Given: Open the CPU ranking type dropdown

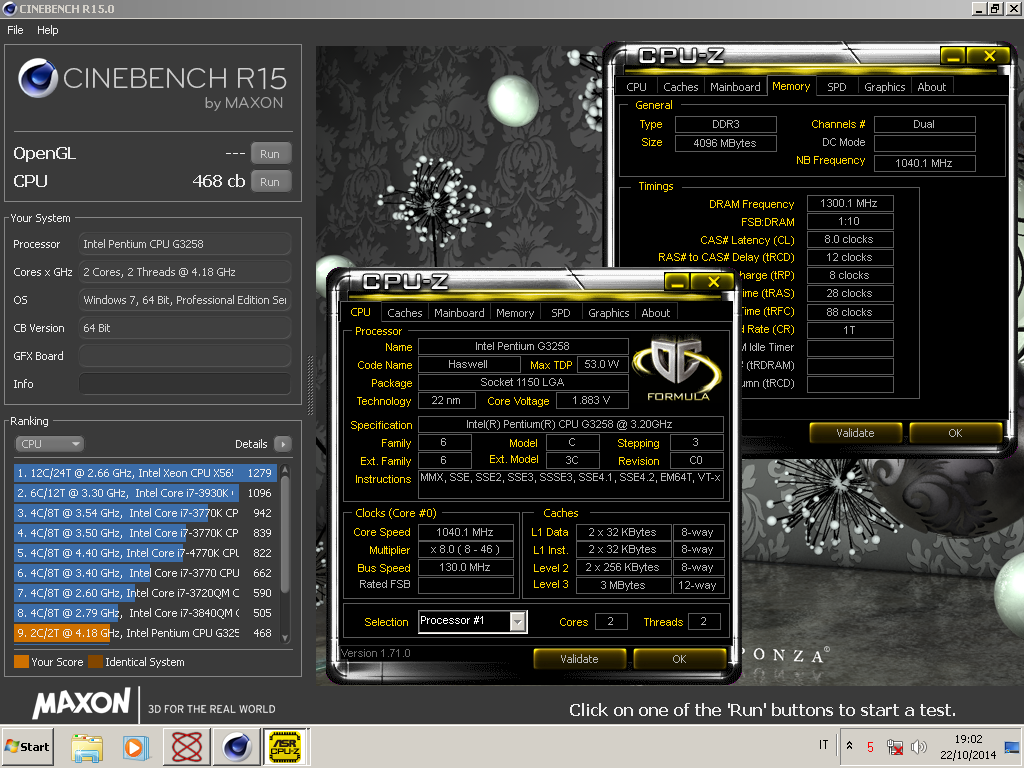Looking at the screenshot, I should click(x=49, y=444).
